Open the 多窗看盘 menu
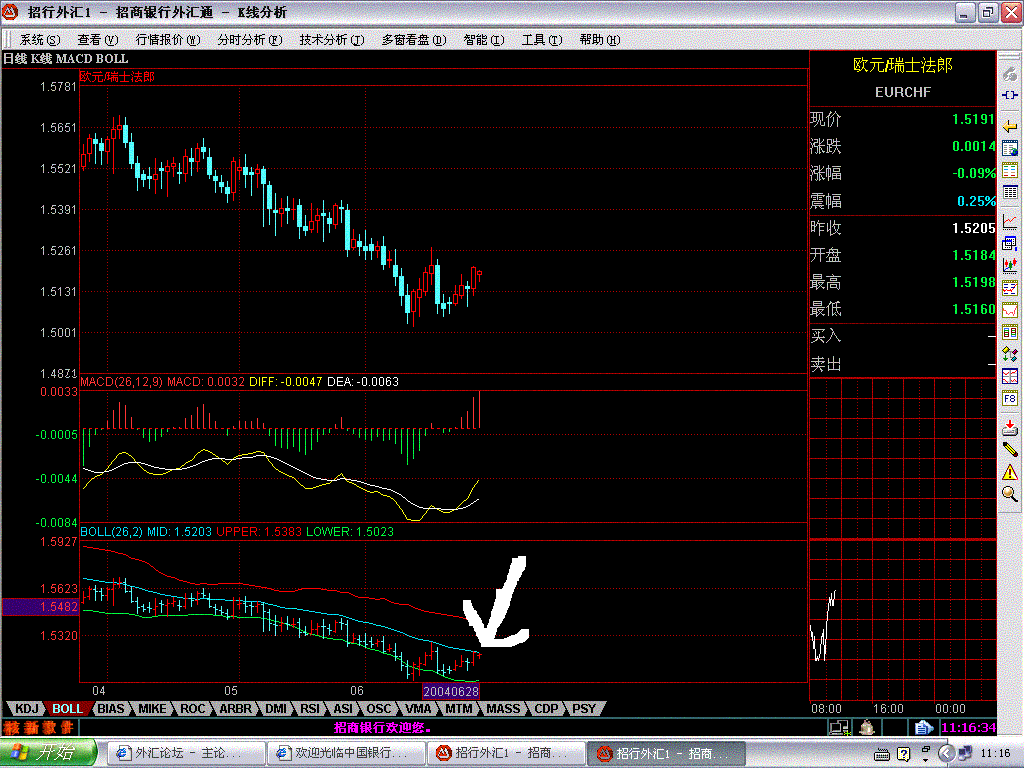The height and width of the screenshot is (768, 1024). coord(412,40)
